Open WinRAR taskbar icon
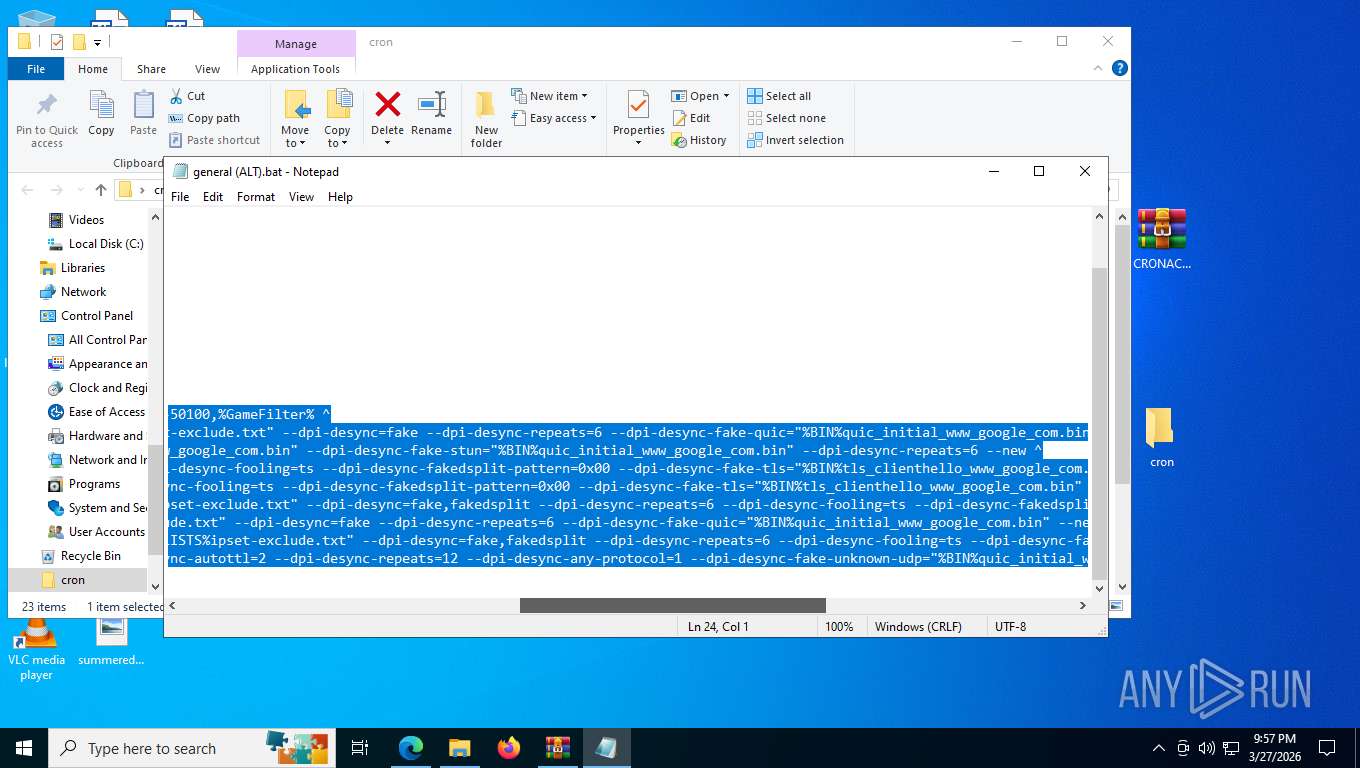1360x768 pixels. [557, 748]
